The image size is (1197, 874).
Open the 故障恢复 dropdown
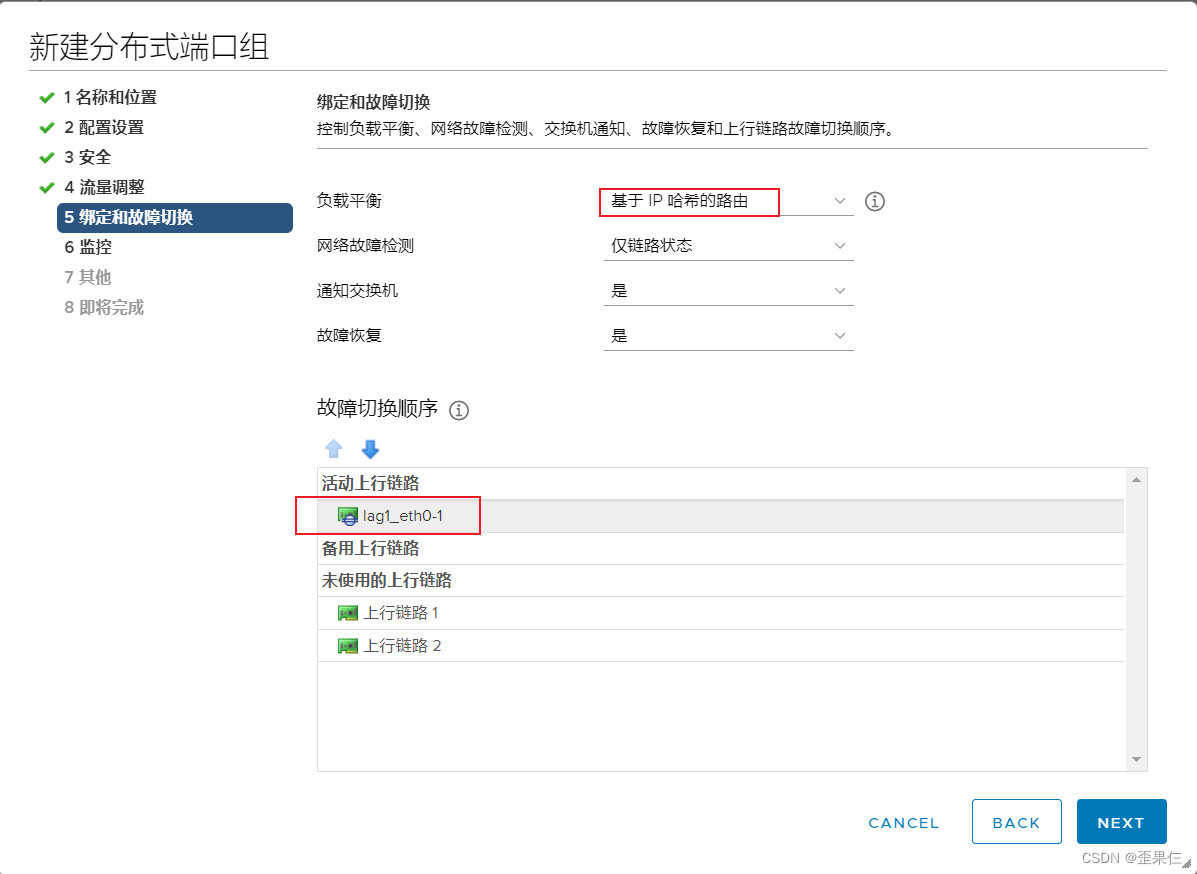(728, 336)
